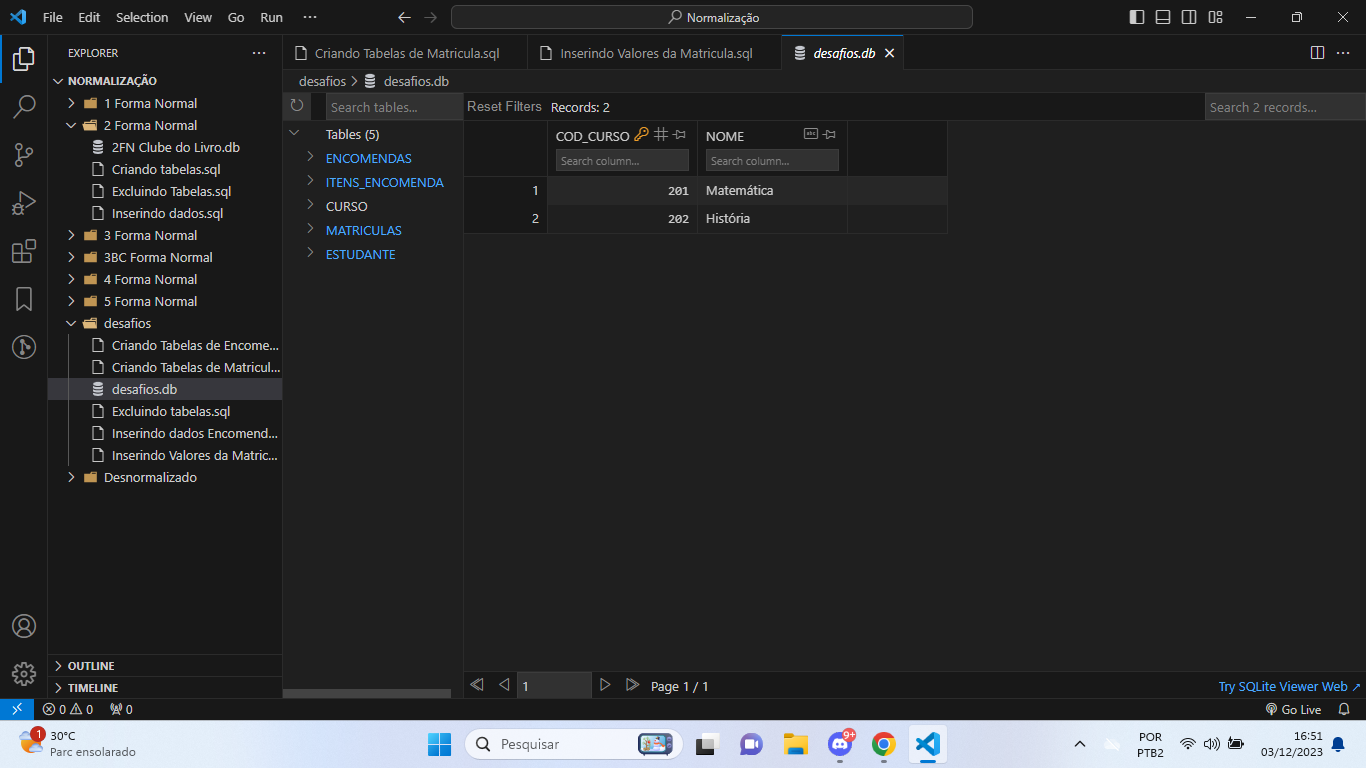Viewport: 1366px width, 768px height.
Task: Open errors and warnings status indicator
Action: (68, 709)
